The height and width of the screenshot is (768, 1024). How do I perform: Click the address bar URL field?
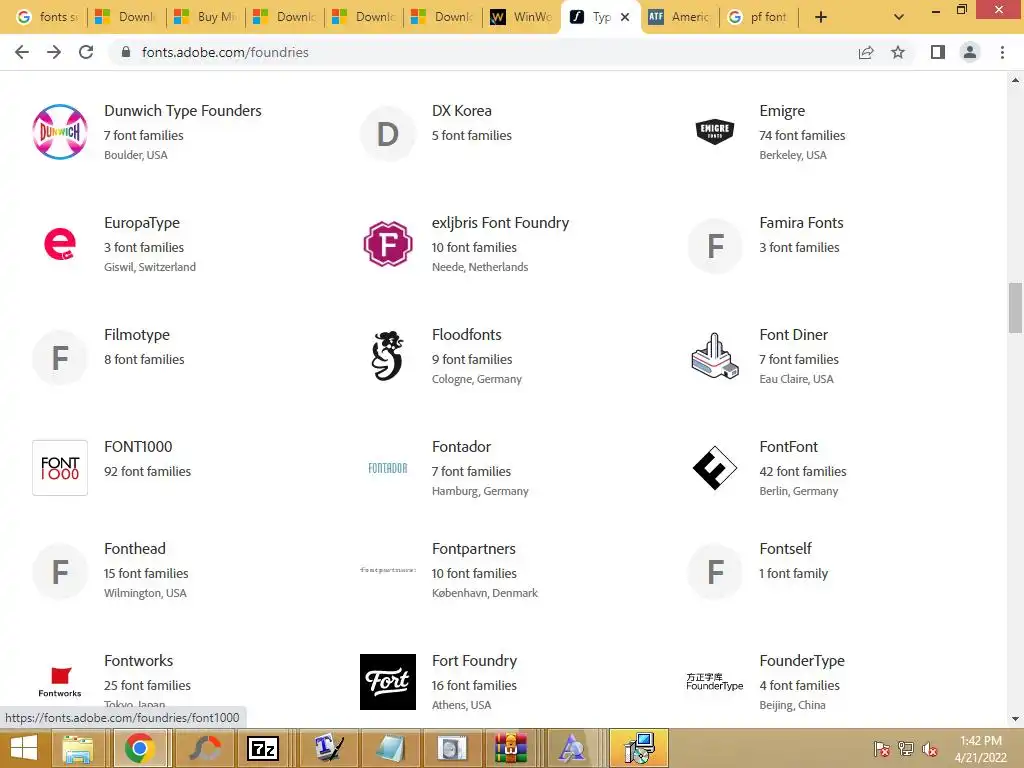tap(483, 52)
